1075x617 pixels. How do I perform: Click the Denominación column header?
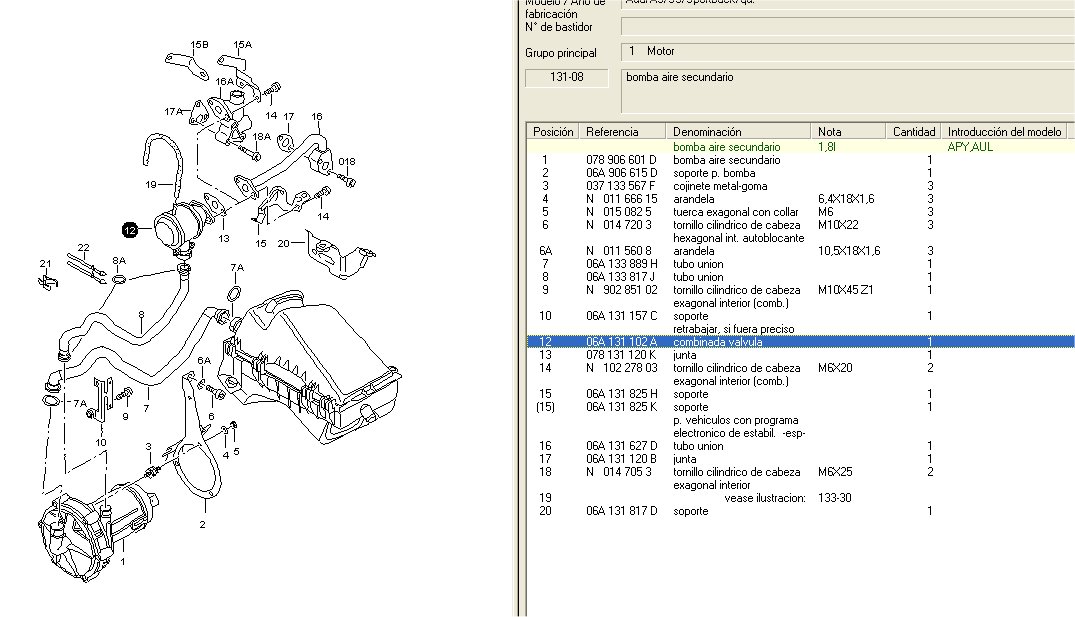point(738,132)
